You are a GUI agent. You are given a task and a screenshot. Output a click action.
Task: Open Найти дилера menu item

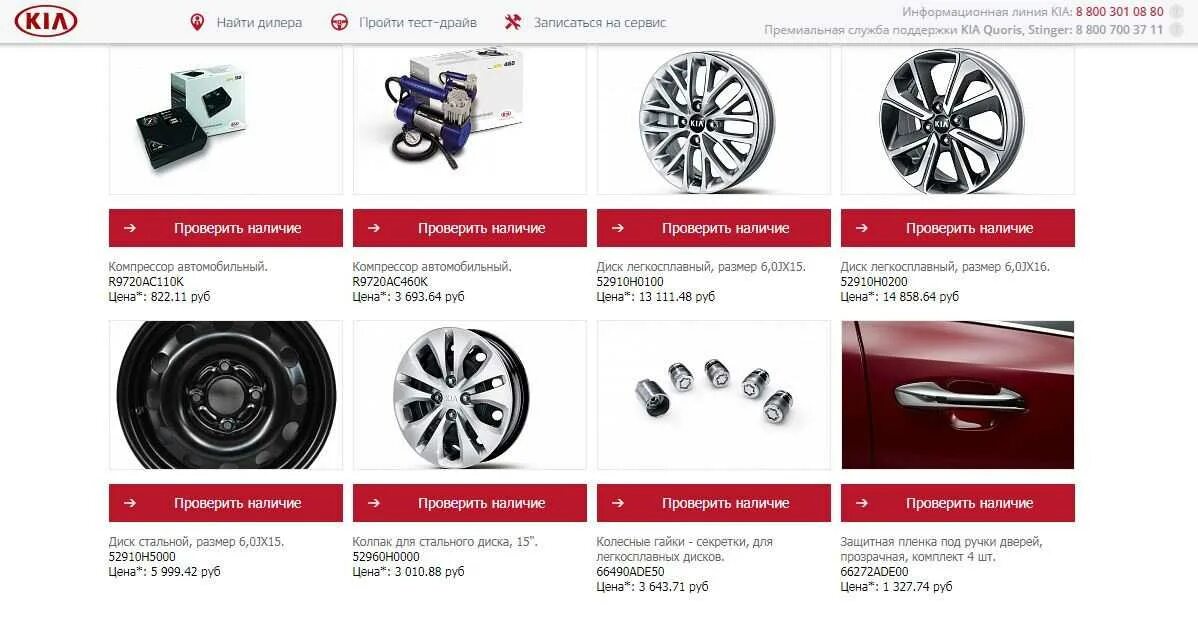[x=259, y=22]
